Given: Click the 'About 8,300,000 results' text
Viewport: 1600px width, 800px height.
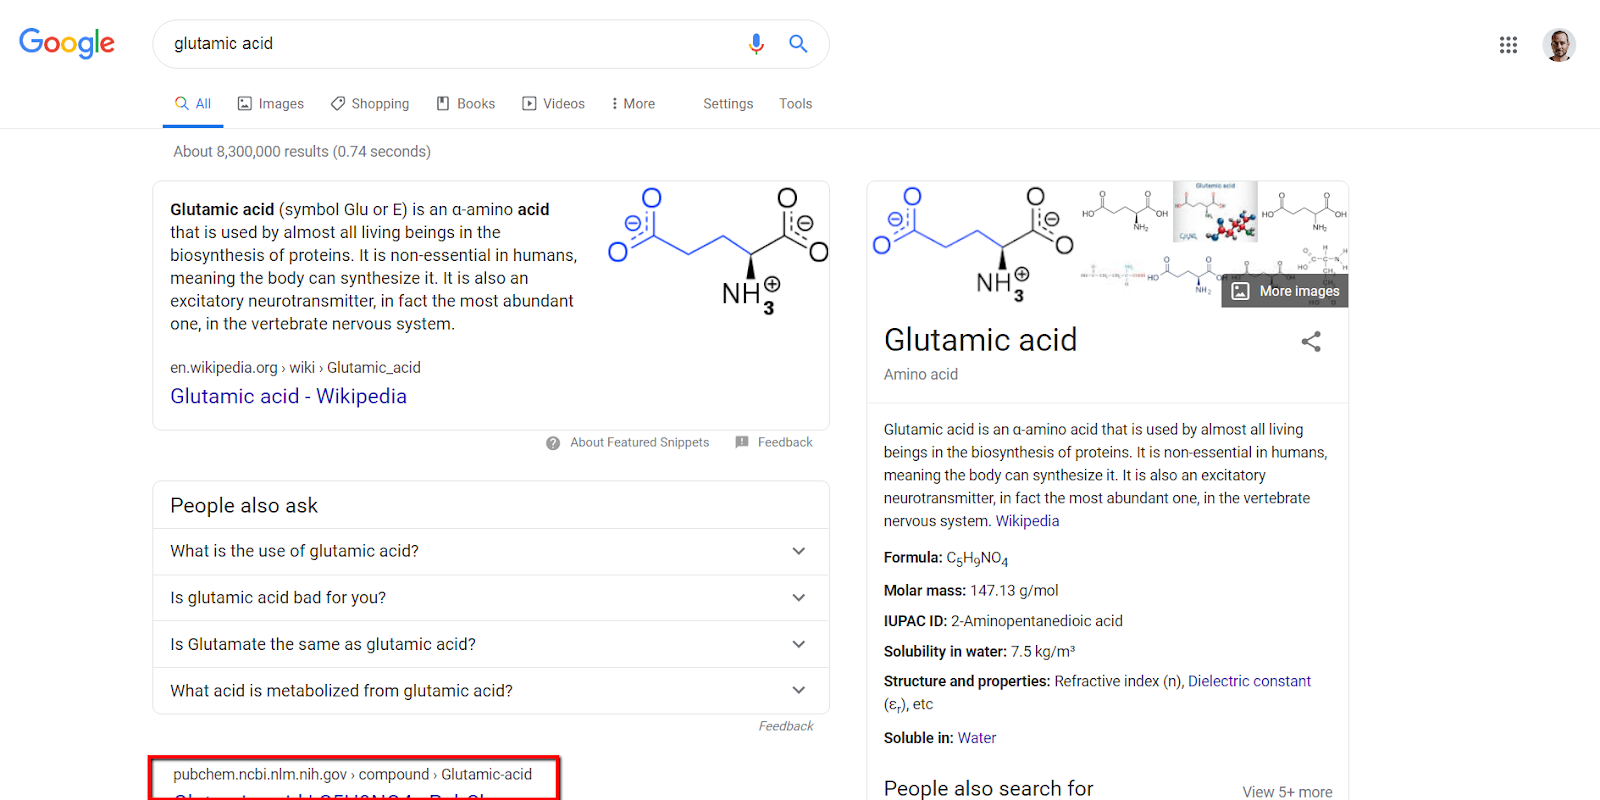Looking at the screenshot, I should pyautogui.click(x=302, y=152).
